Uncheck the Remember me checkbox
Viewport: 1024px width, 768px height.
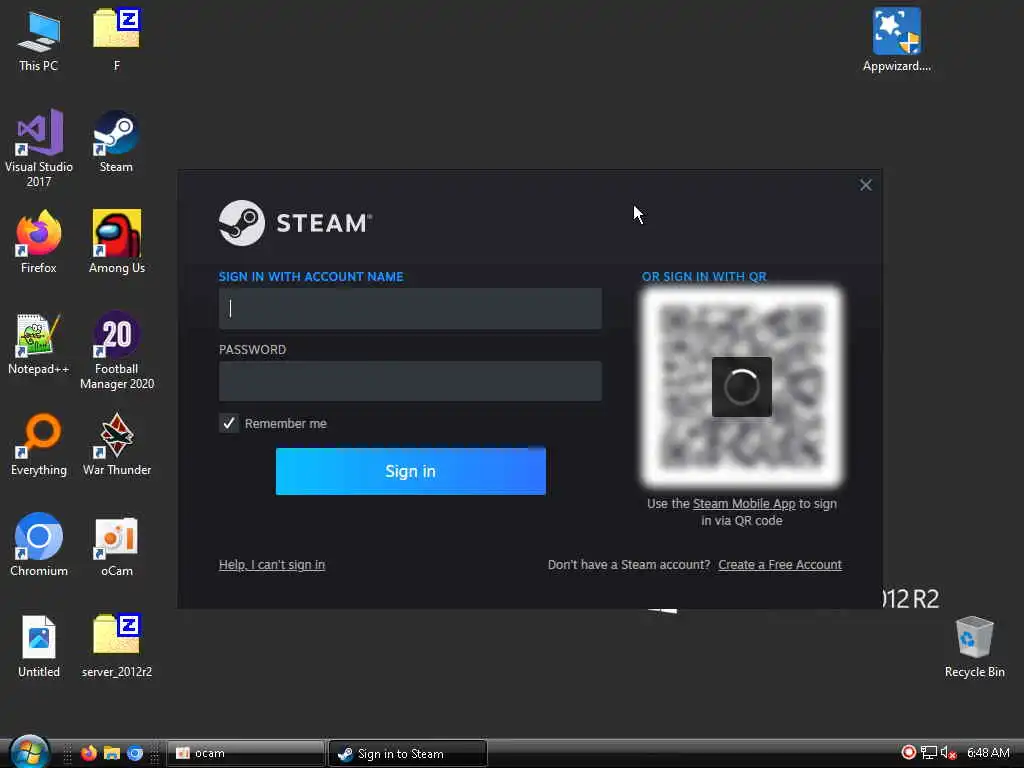click(x=229, y=423)
